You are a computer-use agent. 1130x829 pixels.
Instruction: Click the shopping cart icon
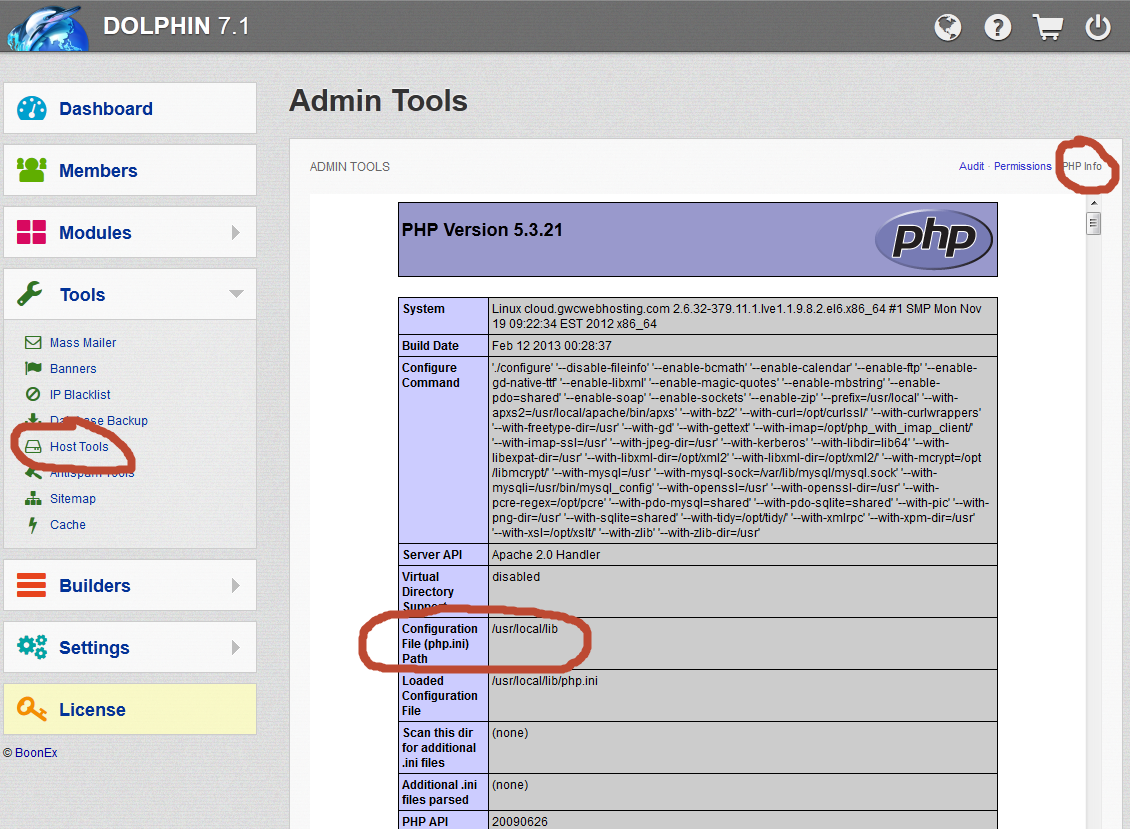click(1047, 27)
